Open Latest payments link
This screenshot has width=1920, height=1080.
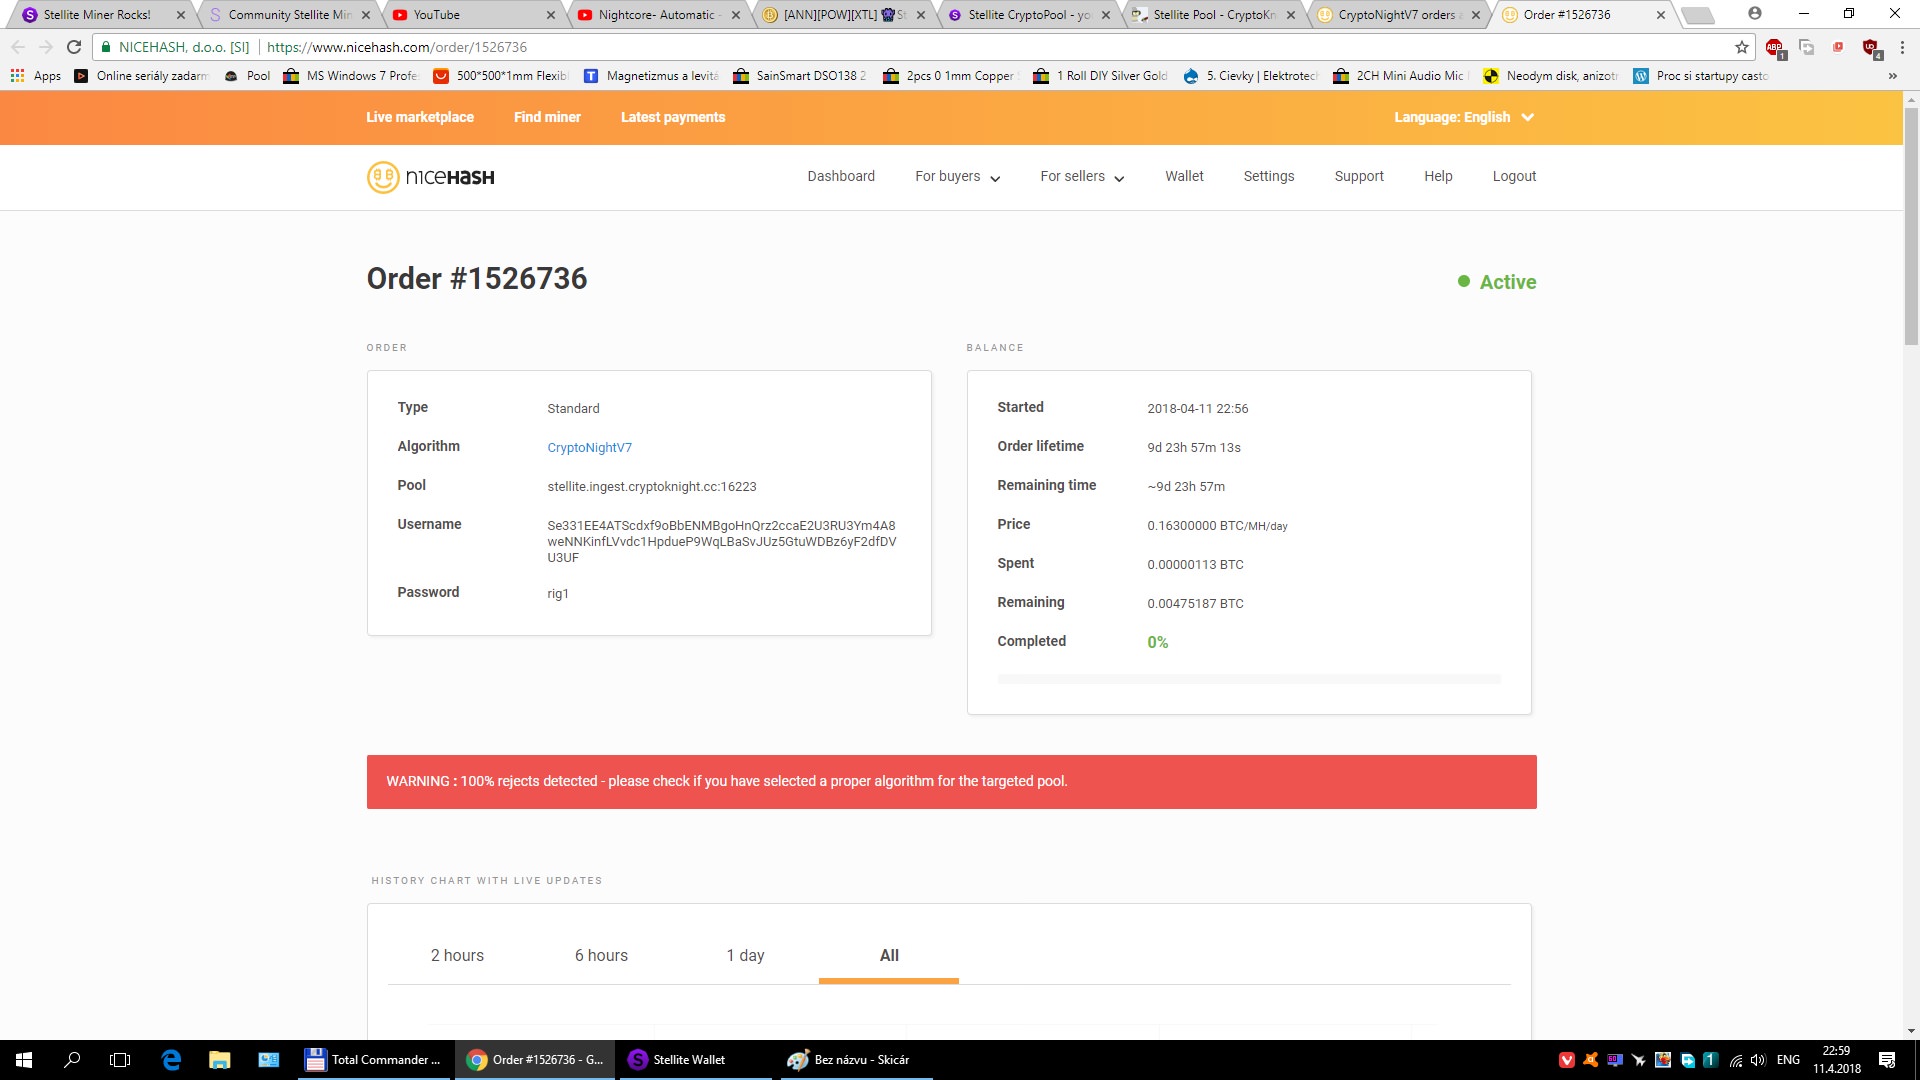coord(673,117)
